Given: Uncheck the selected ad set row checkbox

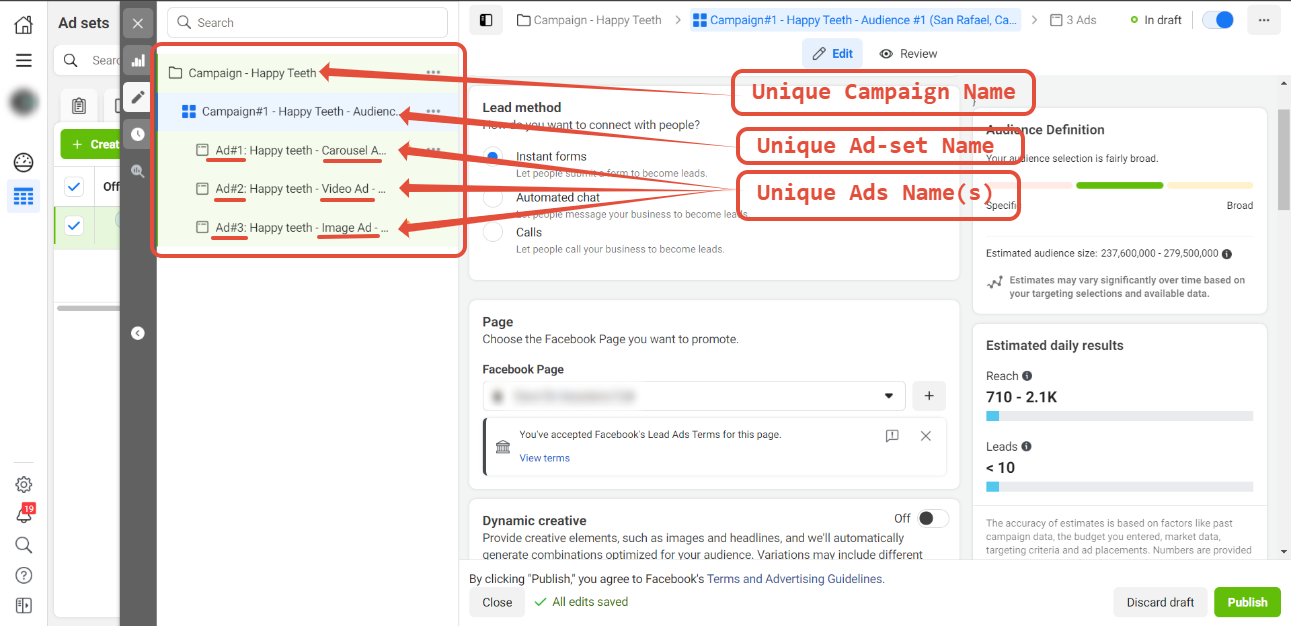Looking at the screenshot, I should [x=74, y=226].
